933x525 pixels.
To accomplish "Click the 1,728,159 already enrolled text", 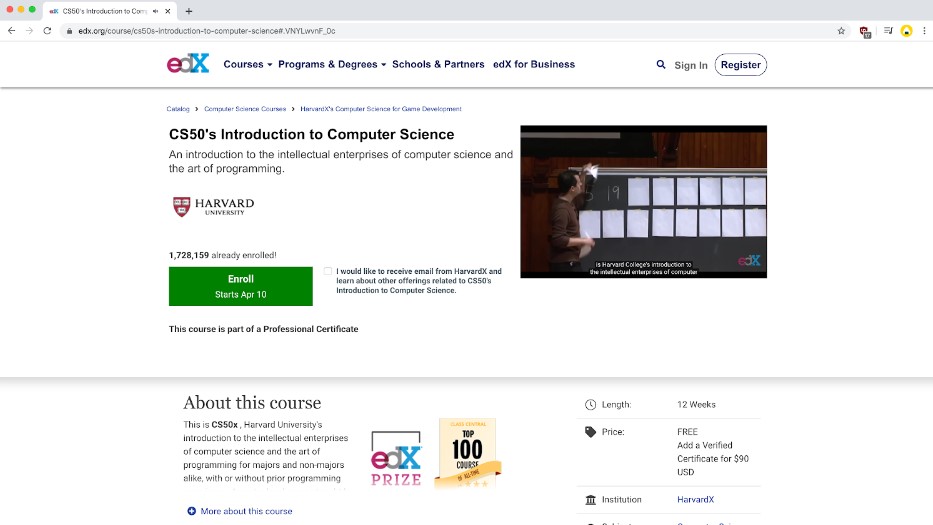I will 223,255.
